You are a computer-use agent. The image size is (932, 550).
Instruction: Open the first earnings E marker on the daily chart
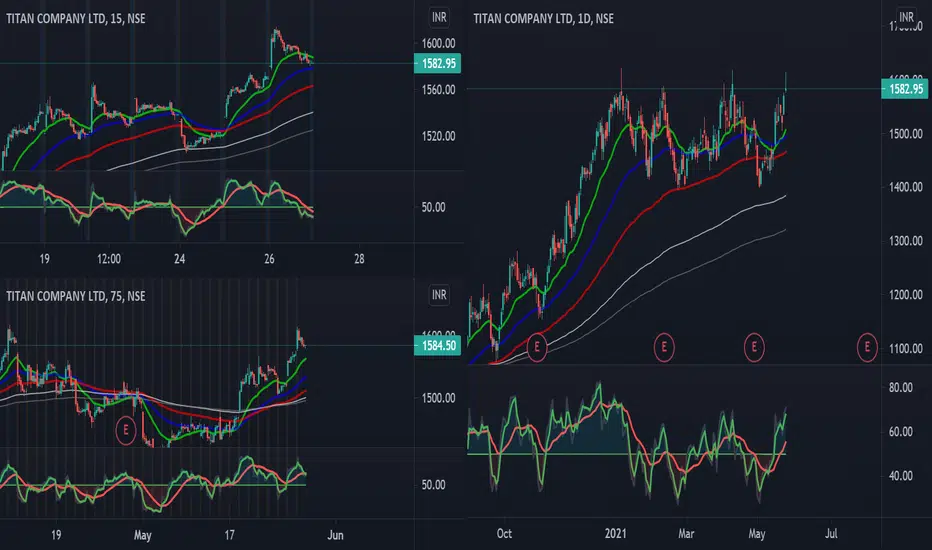pos(537,347)
